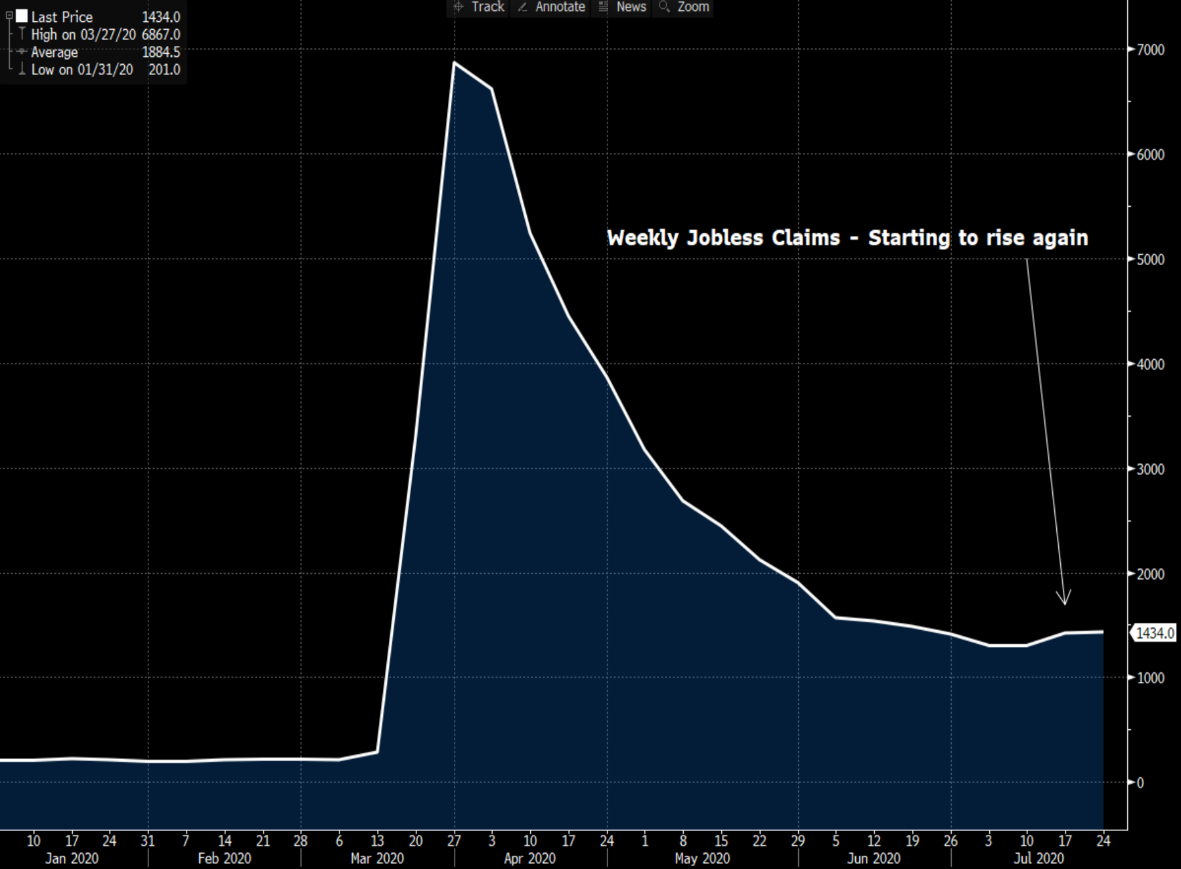This screenshot has height=869, width=1181.
Task: Click the 7000 y-axis value label
Action: click(x=1145, y=50)
